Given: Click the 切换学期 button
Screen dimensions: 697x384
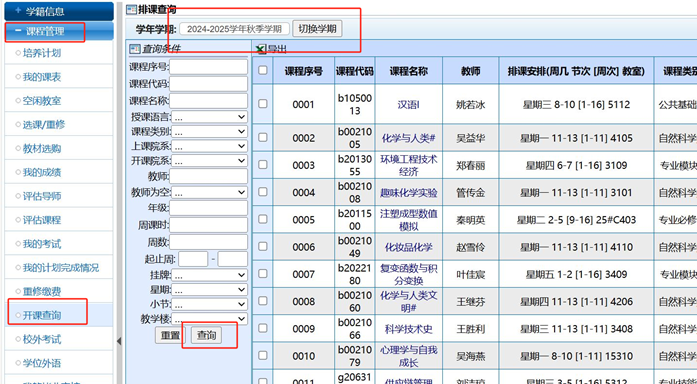Looking at the screenshot, I should [317, 29].
